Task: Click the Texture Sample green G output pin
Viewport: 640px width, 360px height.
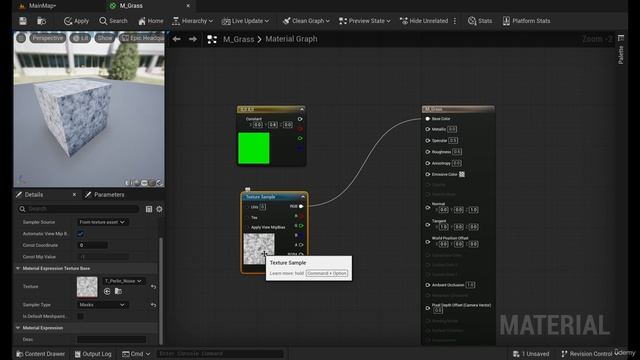Action: click(x=301, y=226)
